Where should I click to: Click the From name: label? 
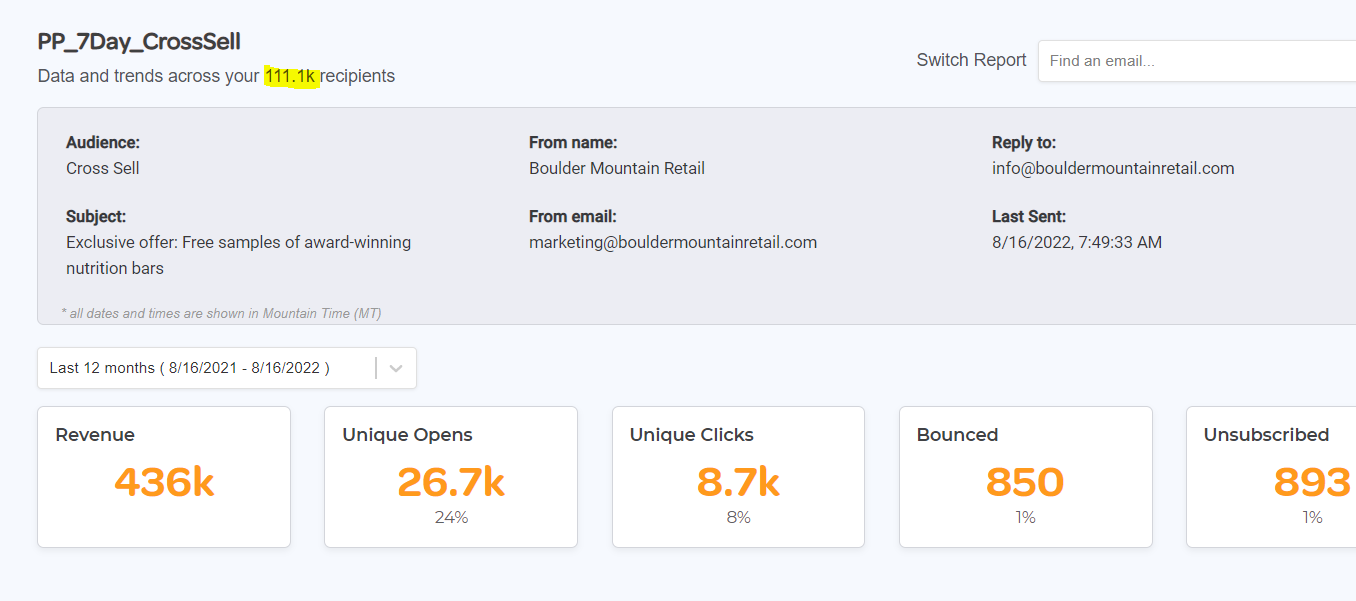[x=573, y=143]
